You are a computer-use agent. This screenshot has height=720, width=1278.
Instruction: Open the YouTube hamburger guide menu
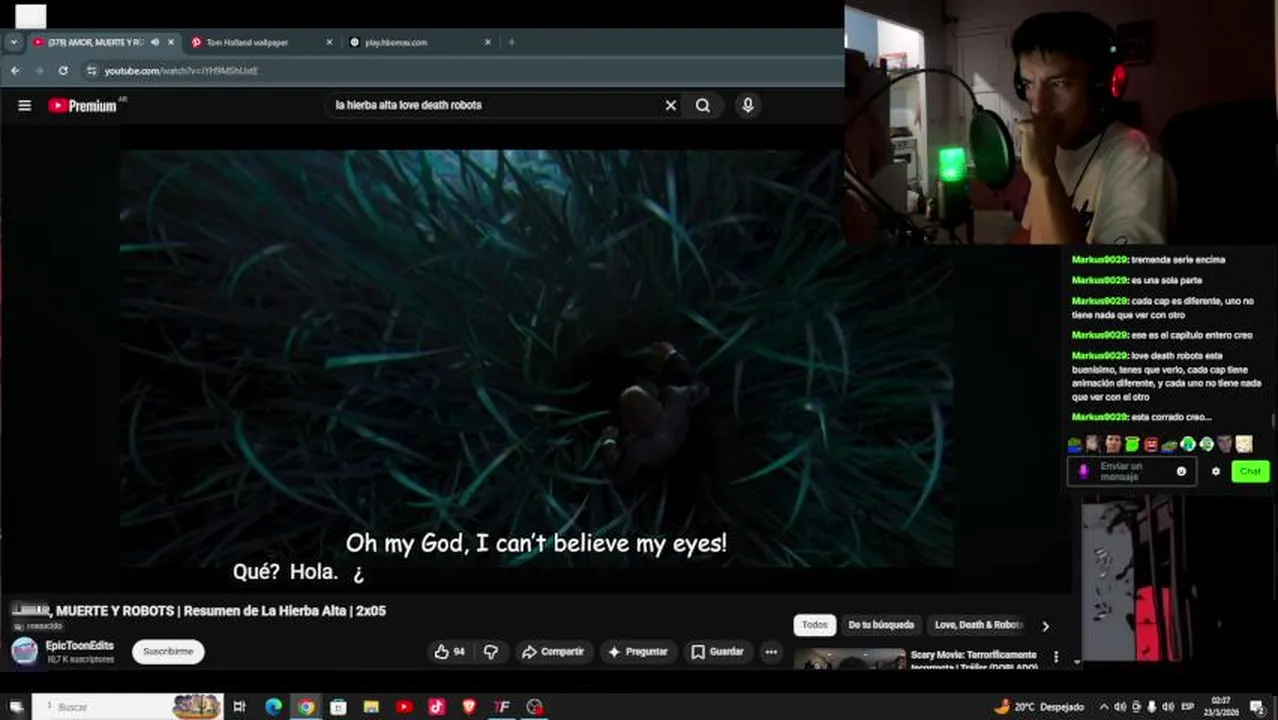[x=24, y=105]
